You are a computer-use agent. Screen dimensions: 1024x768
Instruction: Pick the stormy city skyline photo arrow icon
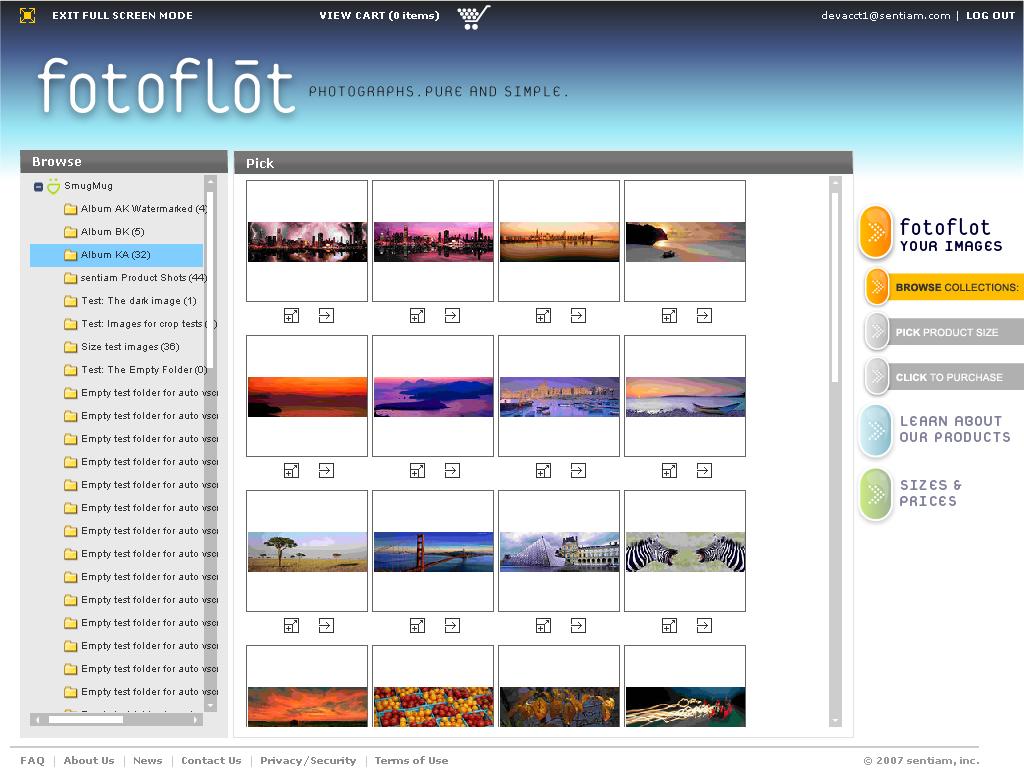[326, 316]
